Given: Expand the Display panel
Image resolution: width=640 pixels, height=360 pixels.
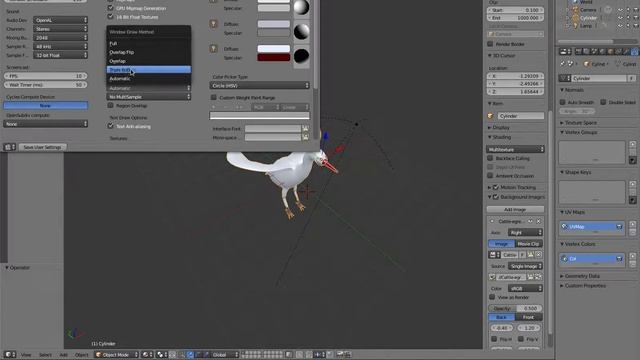Looking at the screenshot, I should 499,127.
